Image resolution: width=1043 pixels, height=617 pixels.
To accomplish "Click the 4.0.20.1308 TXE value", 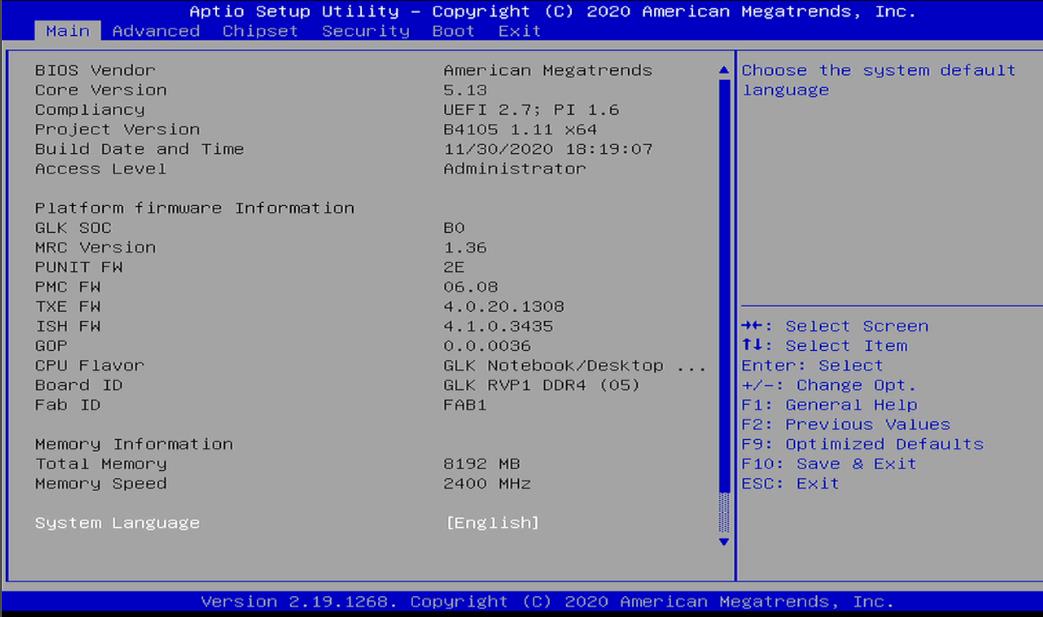I will point(504,306).
